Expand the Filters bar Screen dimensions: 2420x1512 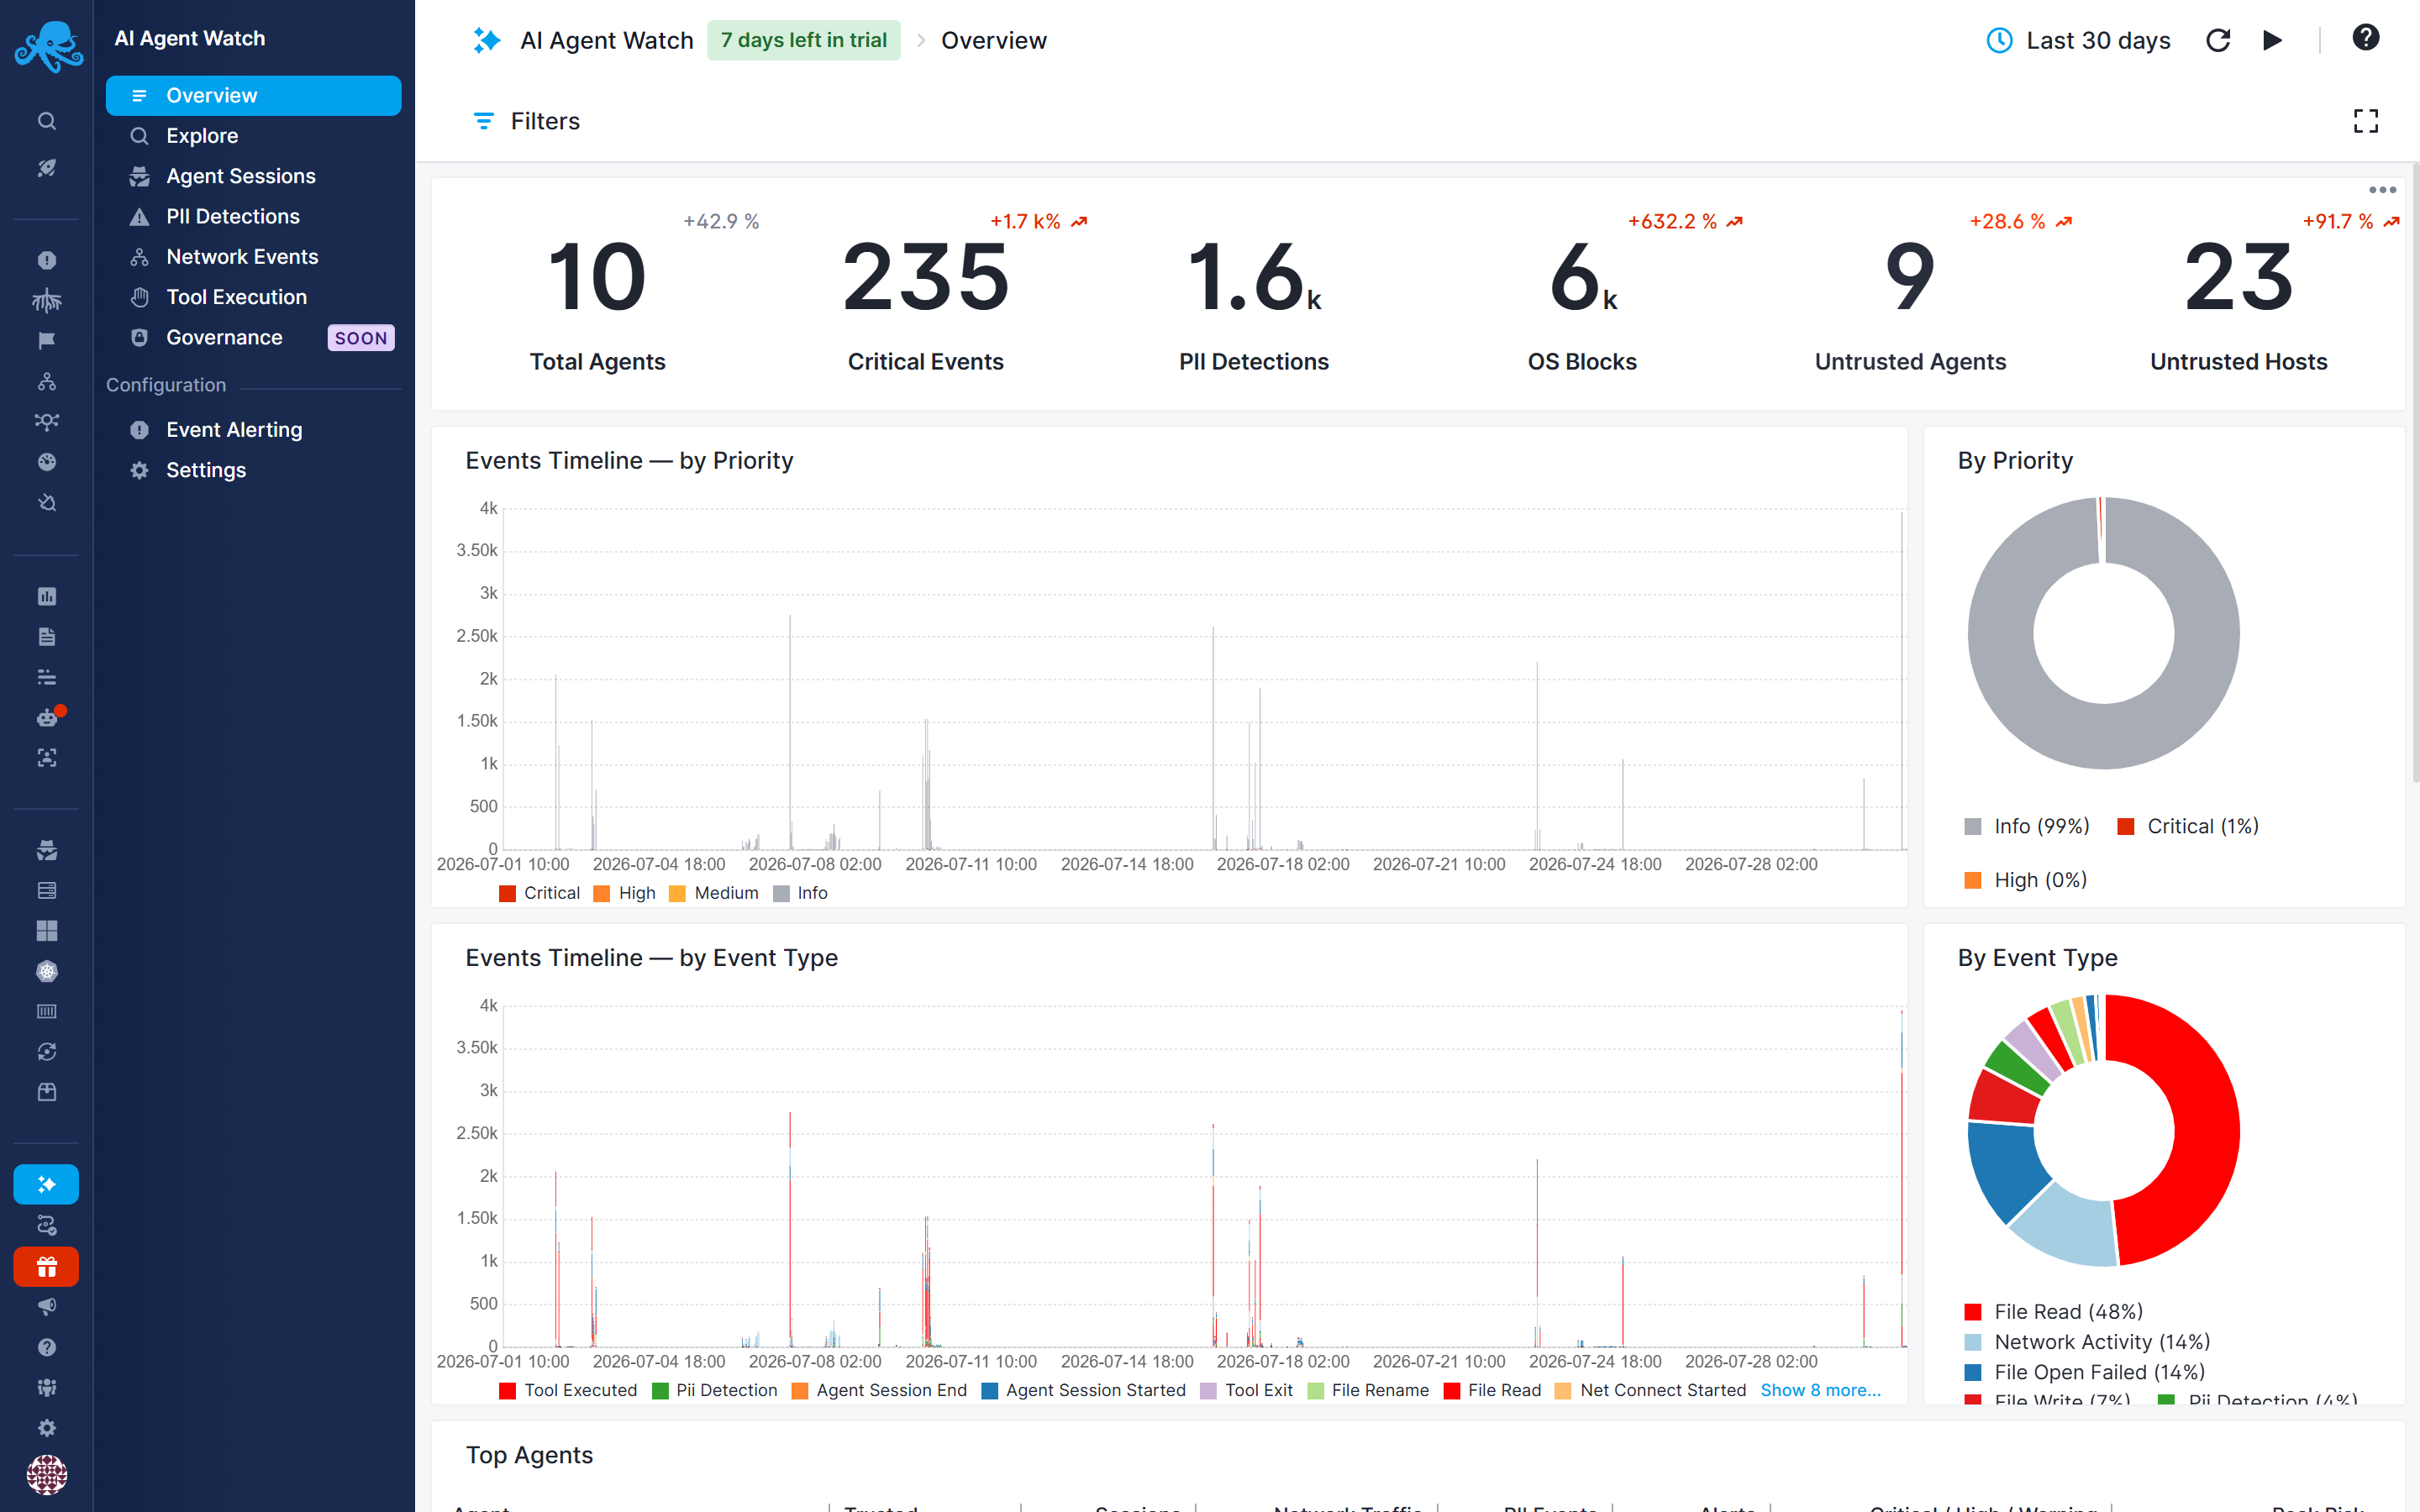[527, 121]
